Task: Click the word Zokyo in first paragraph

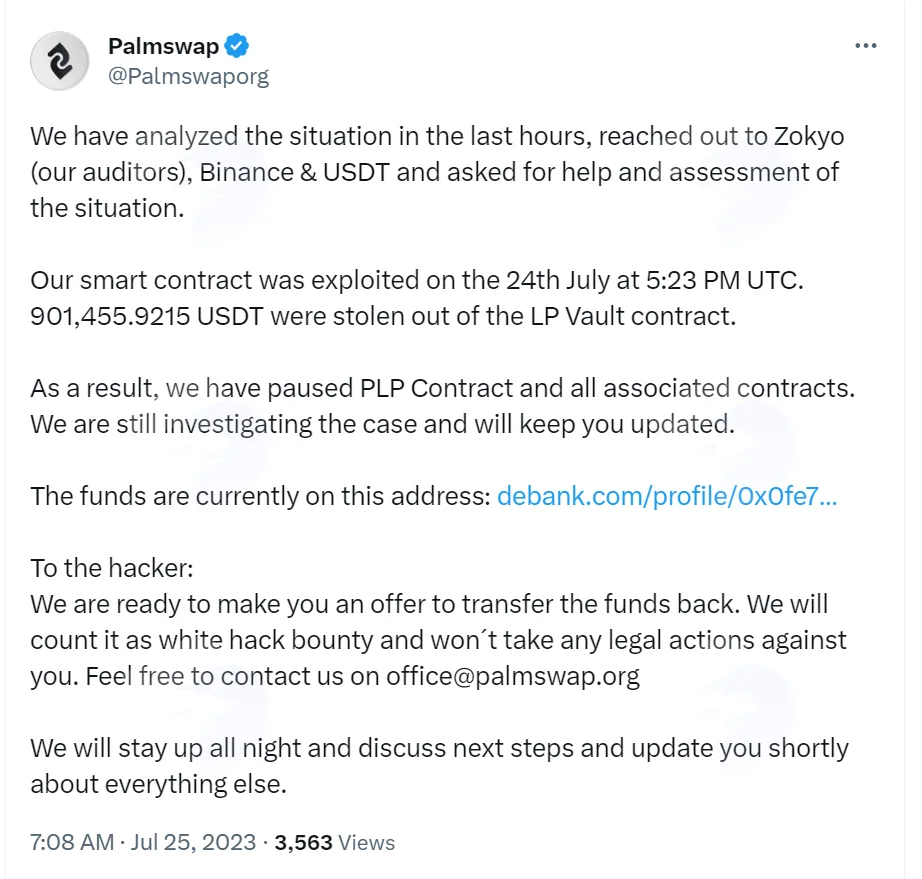Action: pos(809,136)
